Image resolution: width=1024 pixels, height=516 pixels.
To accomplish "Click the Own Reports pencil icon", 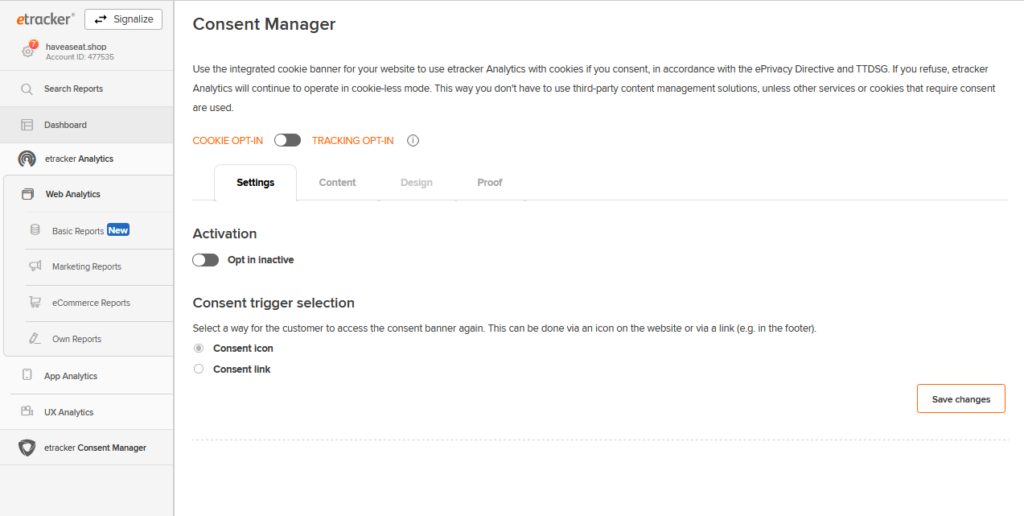I will (35, 338).
